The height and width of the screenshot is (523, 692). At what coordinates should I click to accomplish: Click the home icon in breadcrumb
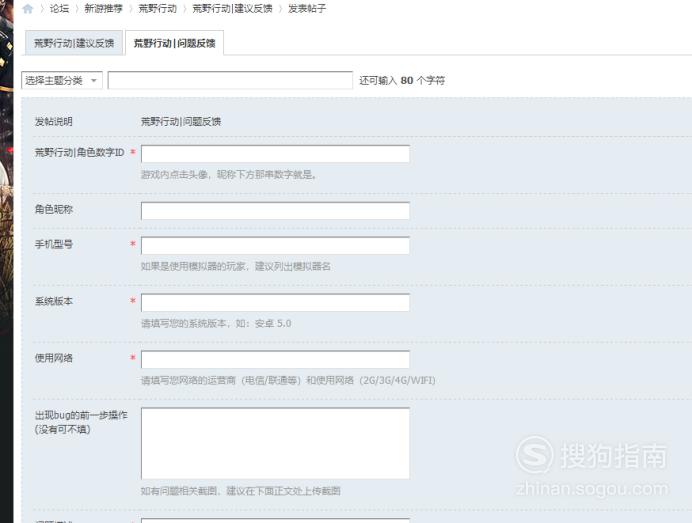(x=28, y=8)
